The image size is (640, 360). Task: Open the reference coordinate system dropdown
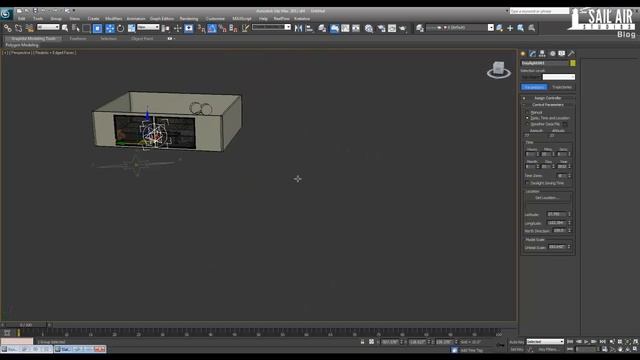point(148,27)
